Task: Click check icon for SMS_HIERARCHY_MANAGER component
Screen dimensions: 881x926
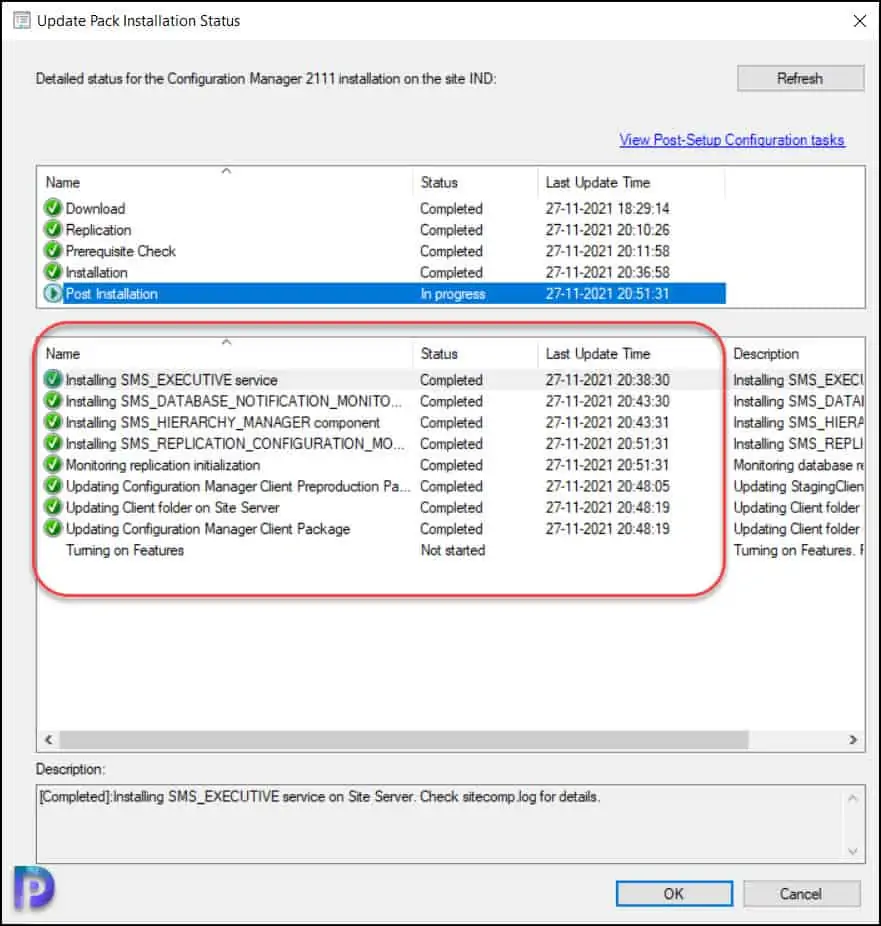Action: click(53, 422)
